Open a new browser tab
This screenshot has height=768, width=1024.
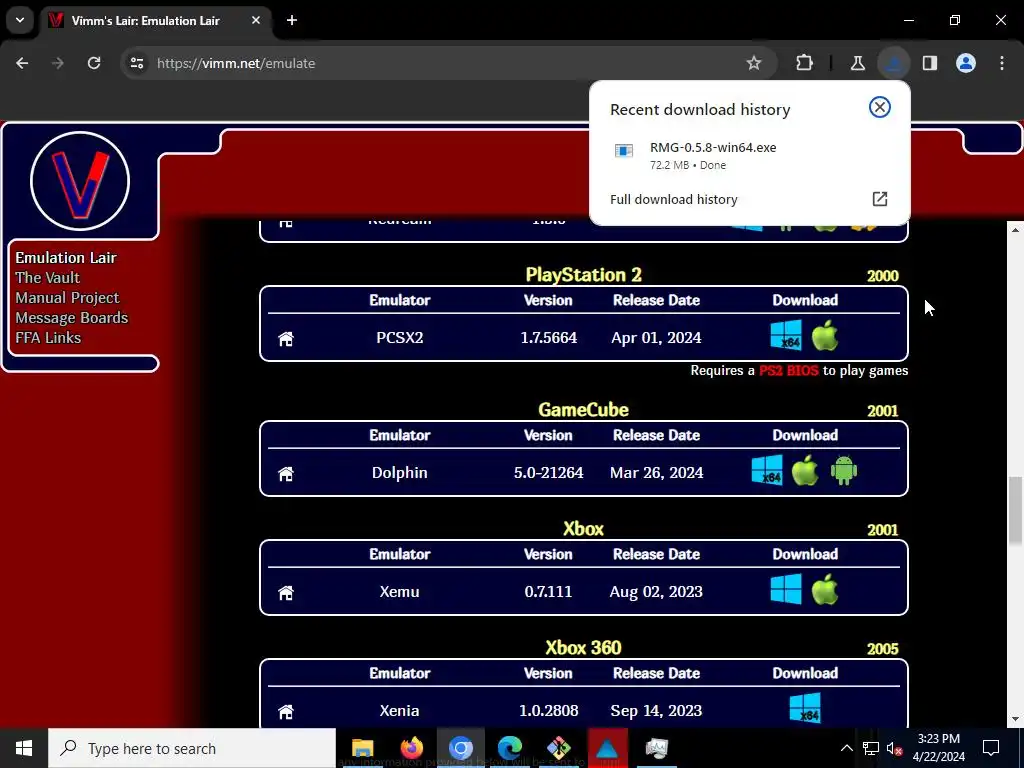pos(292,20)
